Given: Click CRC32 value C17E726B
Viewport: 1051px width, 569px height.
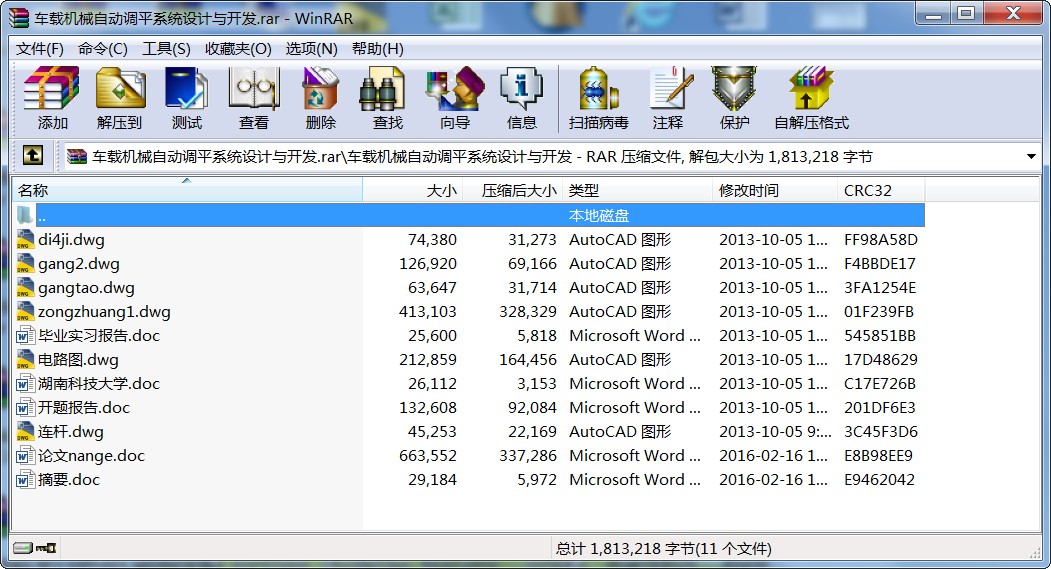Looking at the screenshot, I should point(879,383).
